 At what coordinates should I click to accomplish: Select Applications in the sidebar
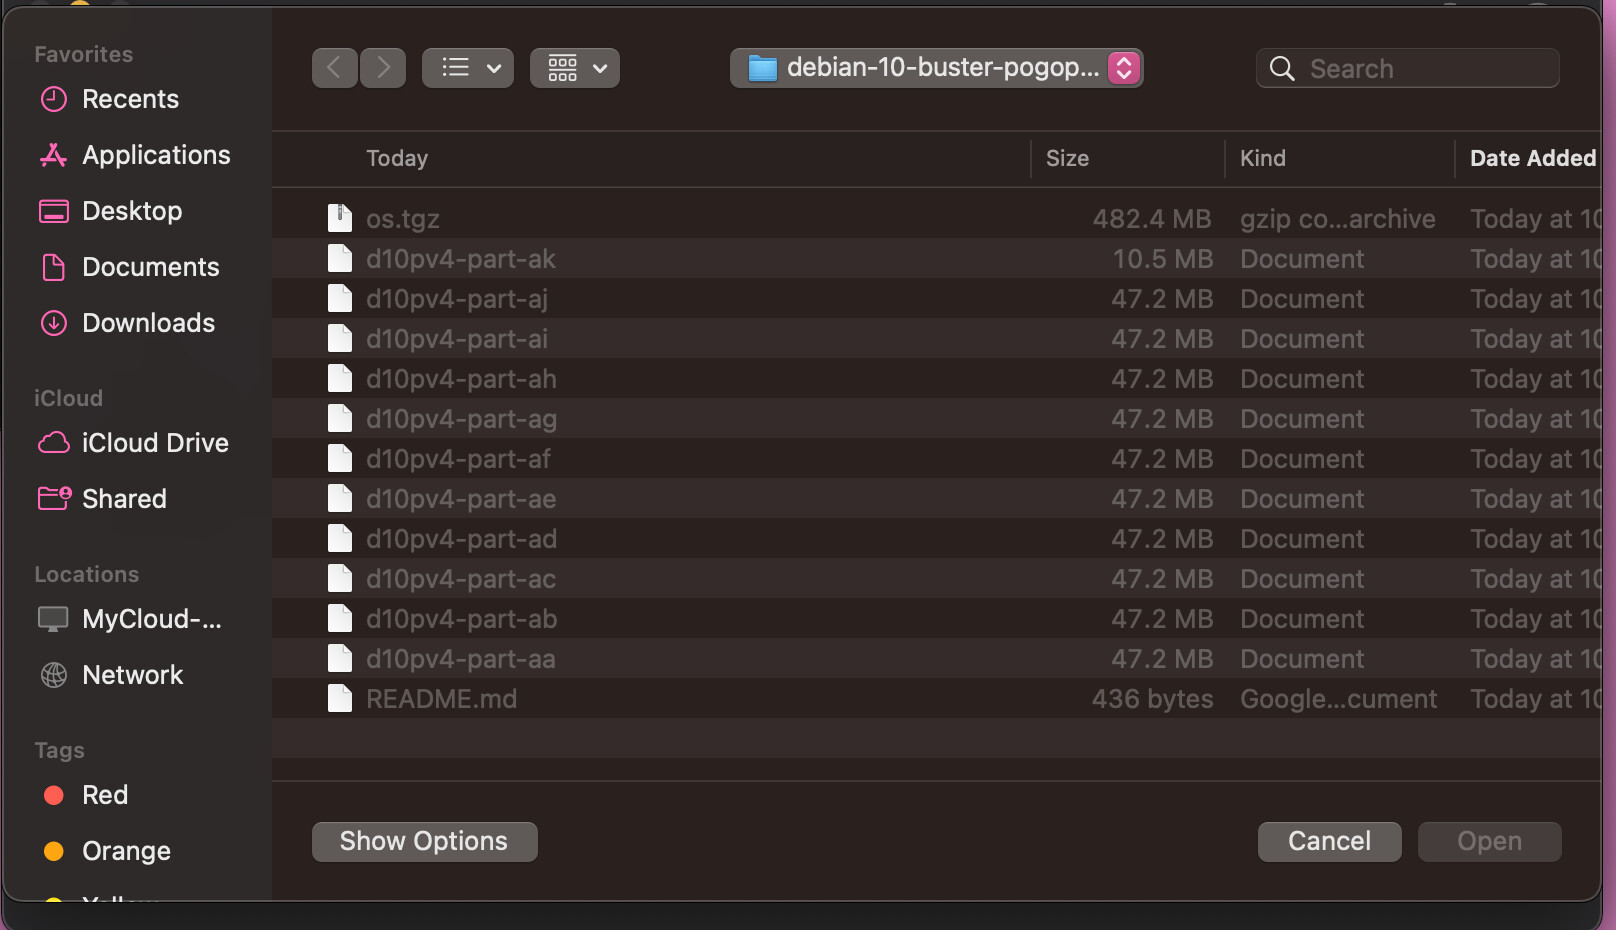pyautogui.click(x=155, y=155)
